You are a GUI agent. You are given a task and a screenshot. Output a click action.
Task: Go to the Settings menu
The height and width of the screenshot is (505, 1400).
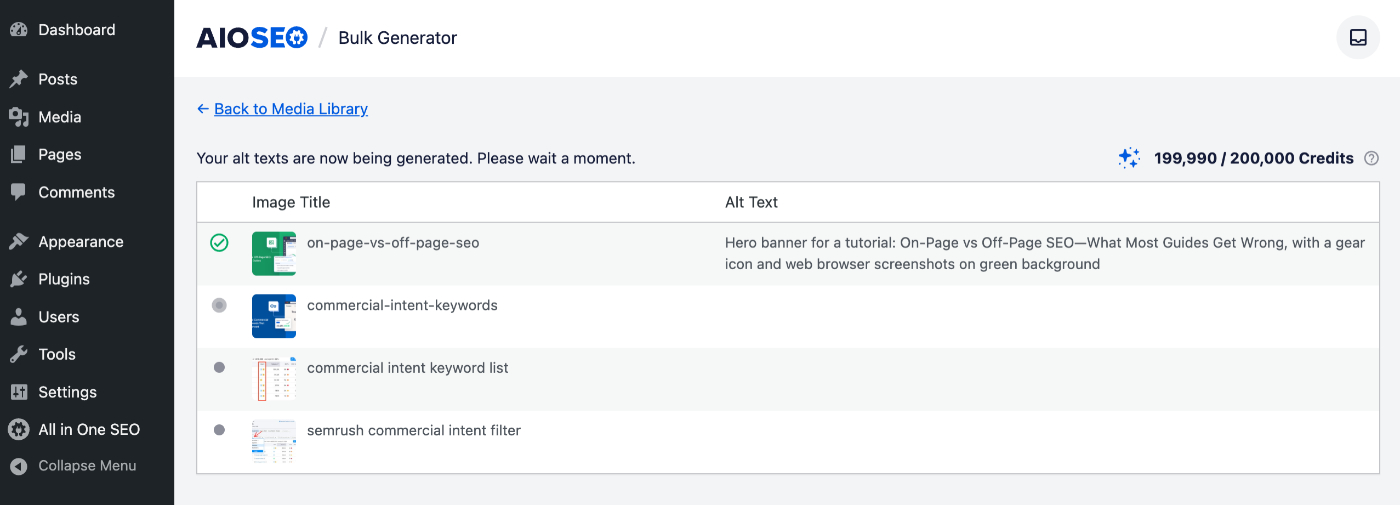click(67, 392)
